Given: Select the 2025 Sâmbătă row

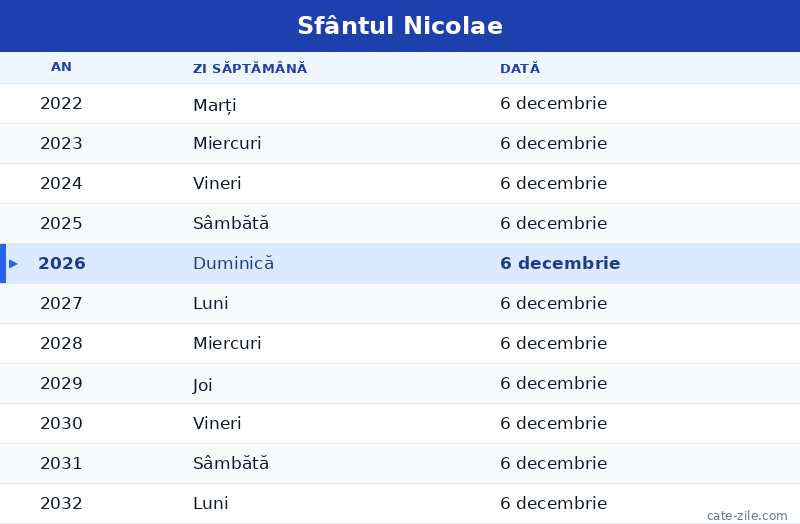Looking at the screenshot, I should coord(400,223).
